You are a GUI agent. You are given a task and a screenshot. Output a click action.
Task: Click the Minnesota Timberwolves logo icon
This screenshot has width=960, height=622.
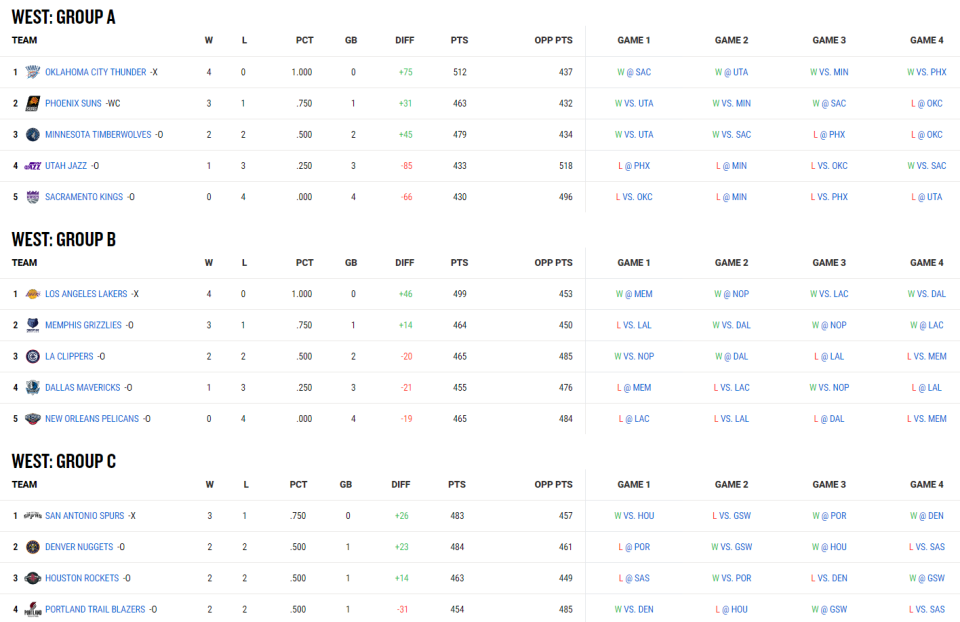pos(33,135)
